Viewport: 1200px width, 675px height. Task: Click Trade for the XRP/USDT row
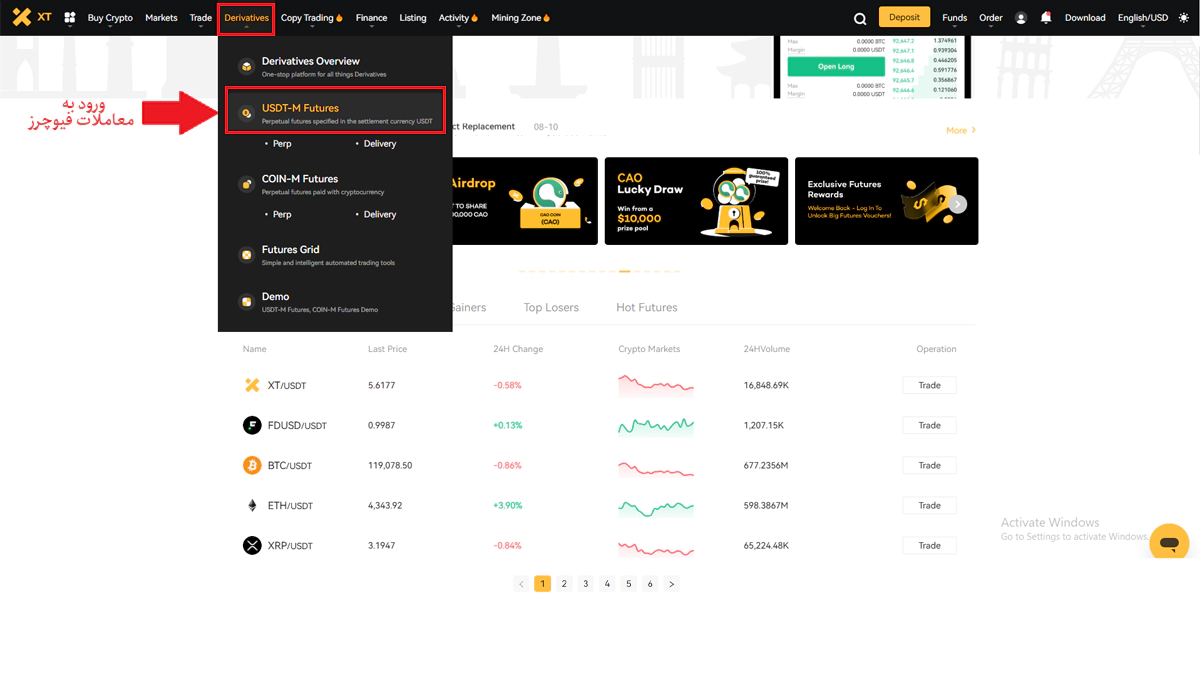click(930, 545)
